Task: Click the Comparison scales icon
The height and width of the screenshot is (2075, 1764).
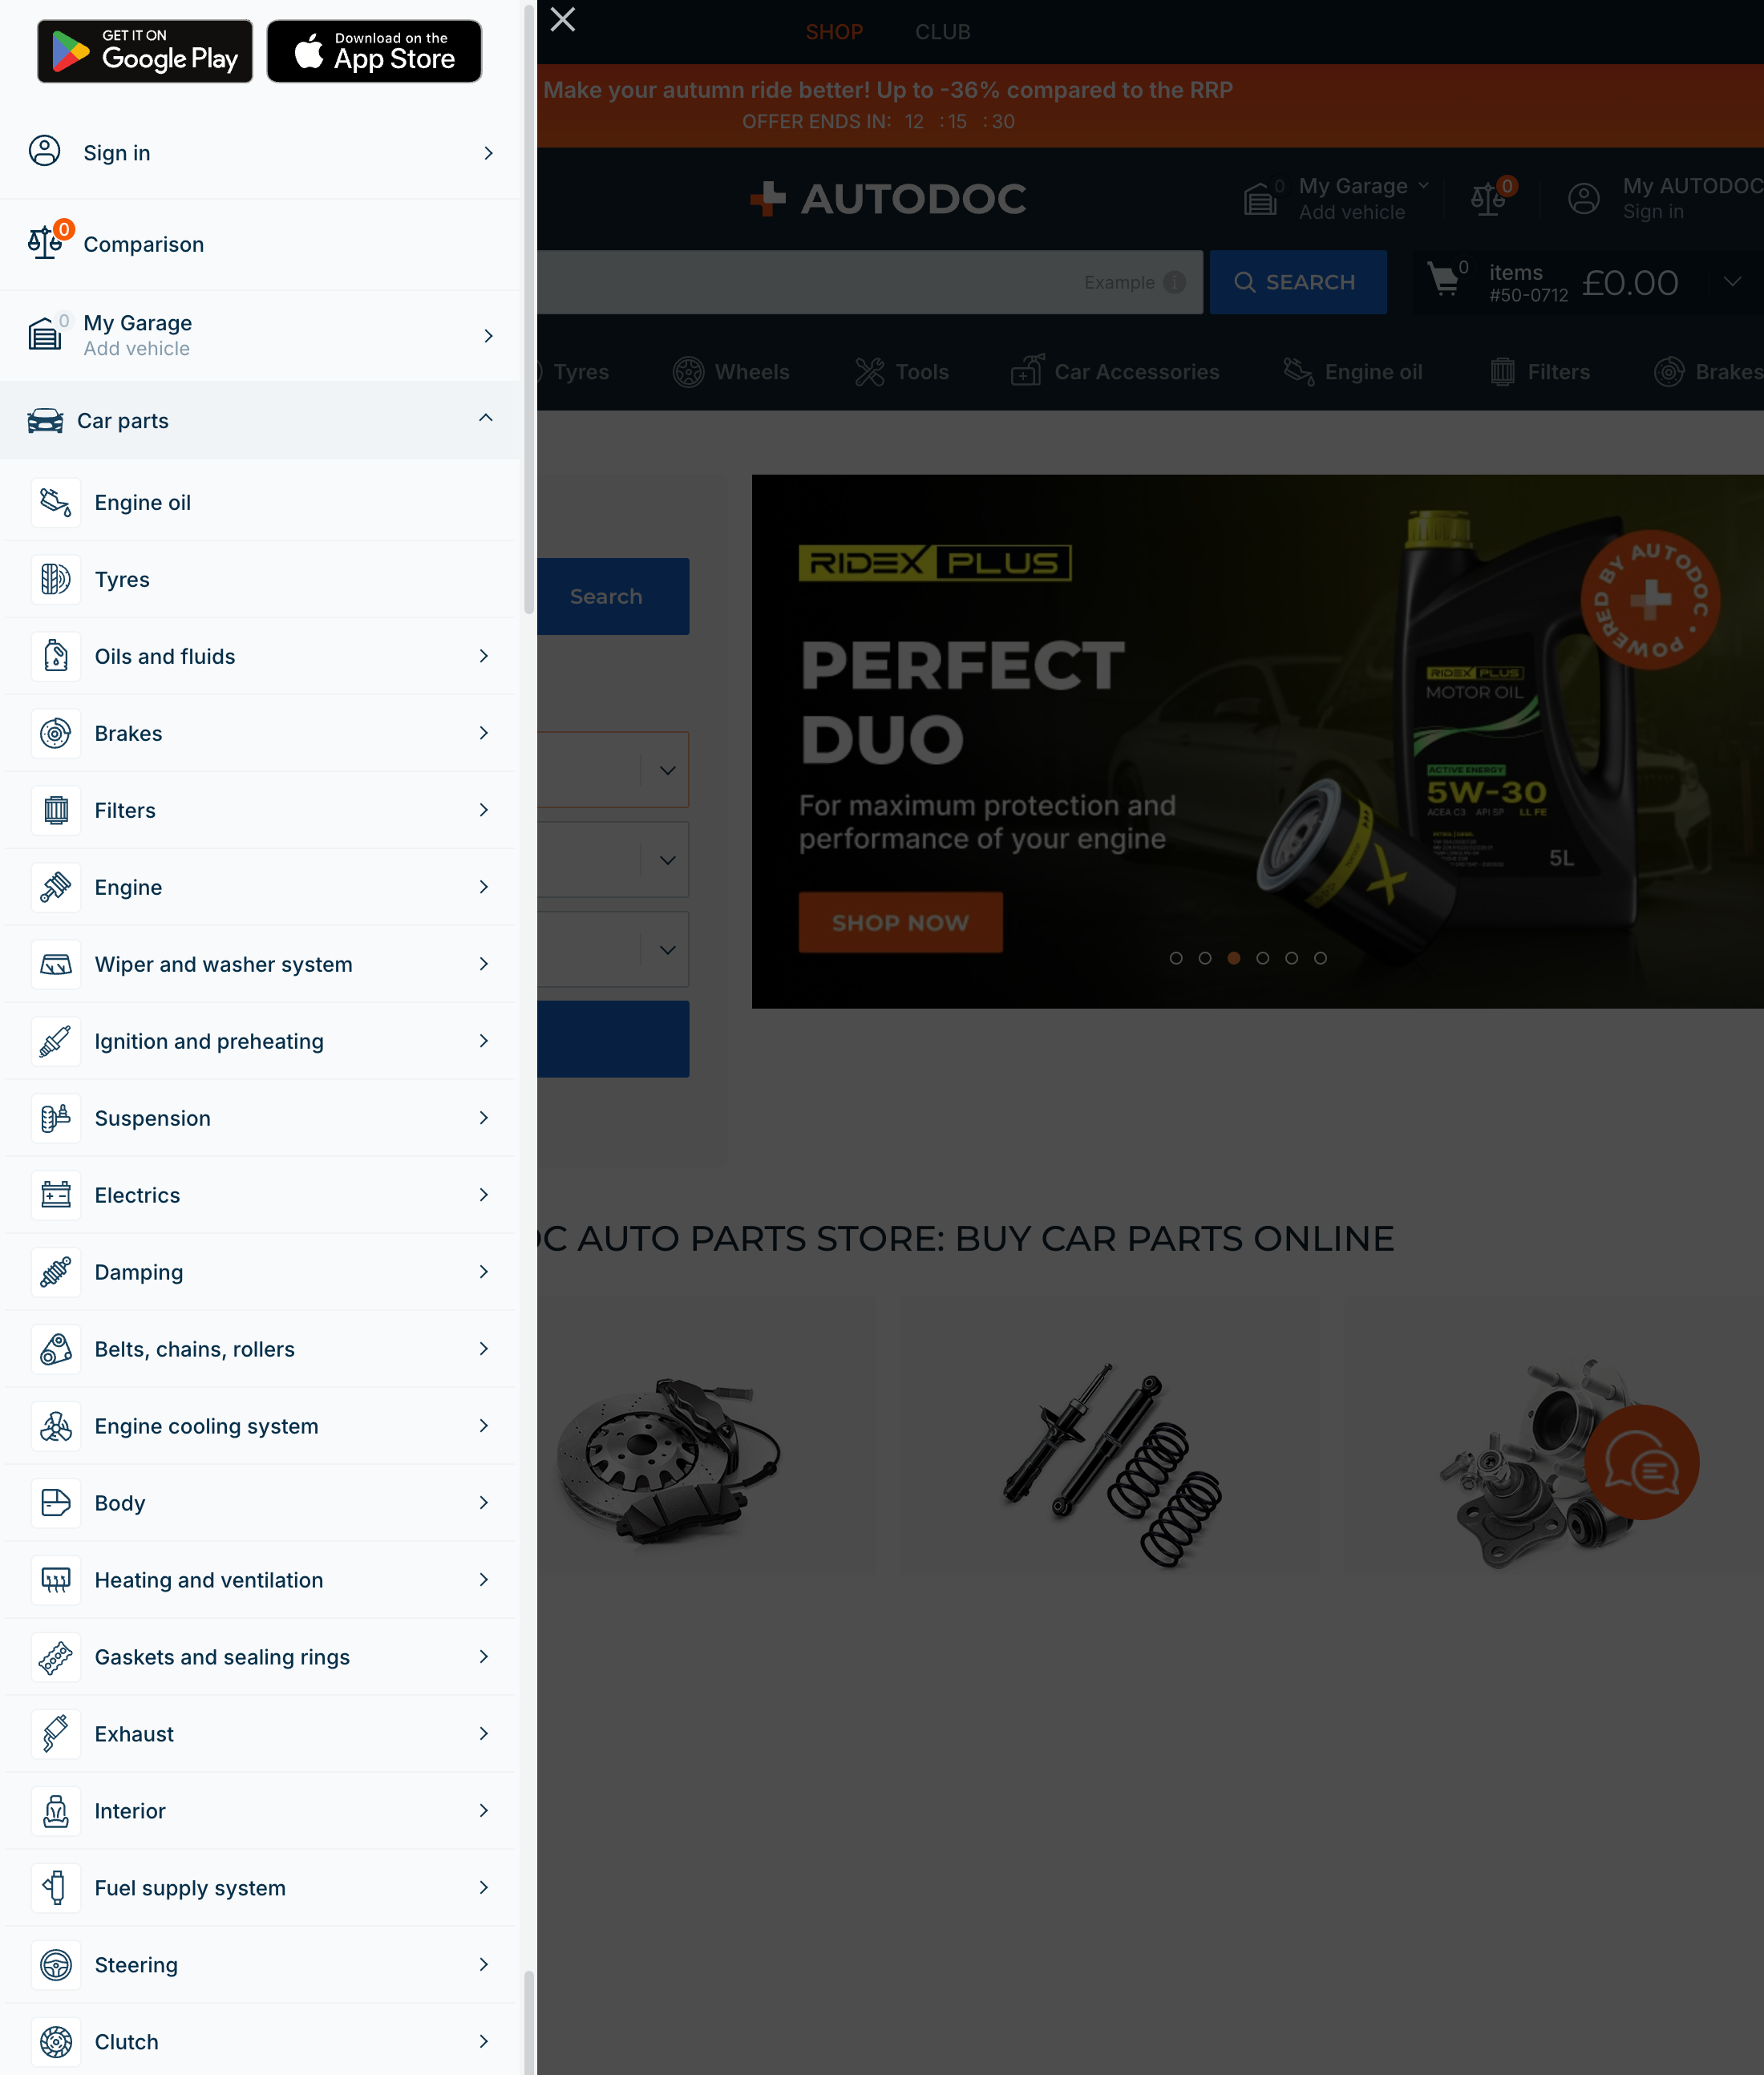Action: point(46,243)
